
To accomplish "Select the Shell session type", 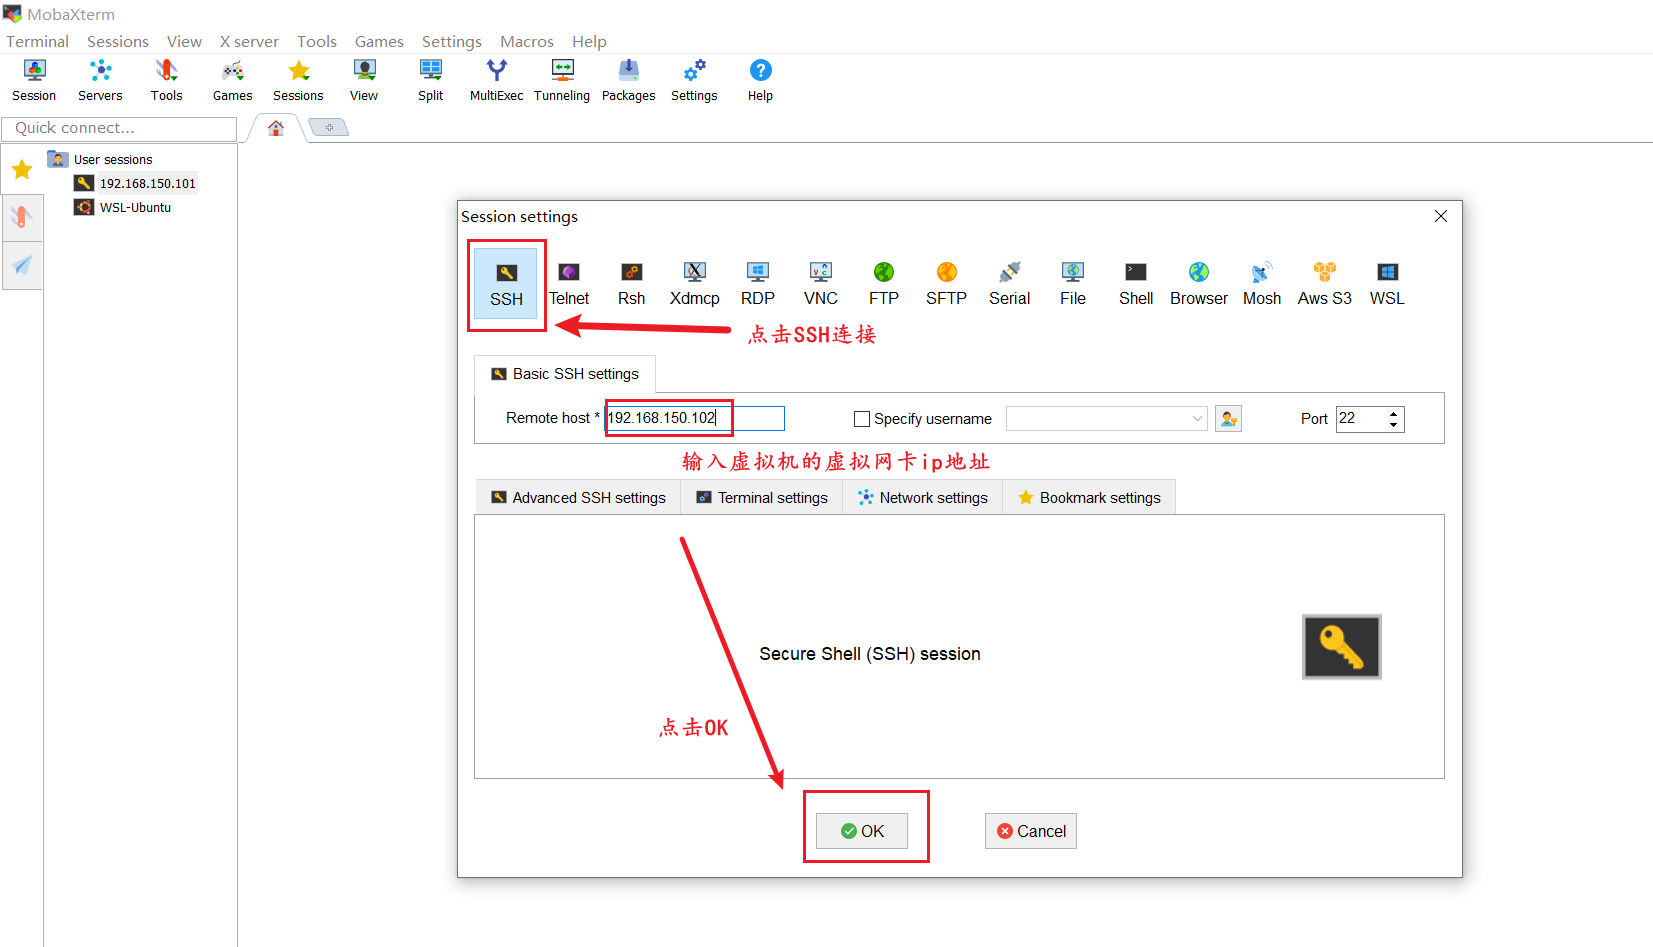I will click(x=1136, y=284).
